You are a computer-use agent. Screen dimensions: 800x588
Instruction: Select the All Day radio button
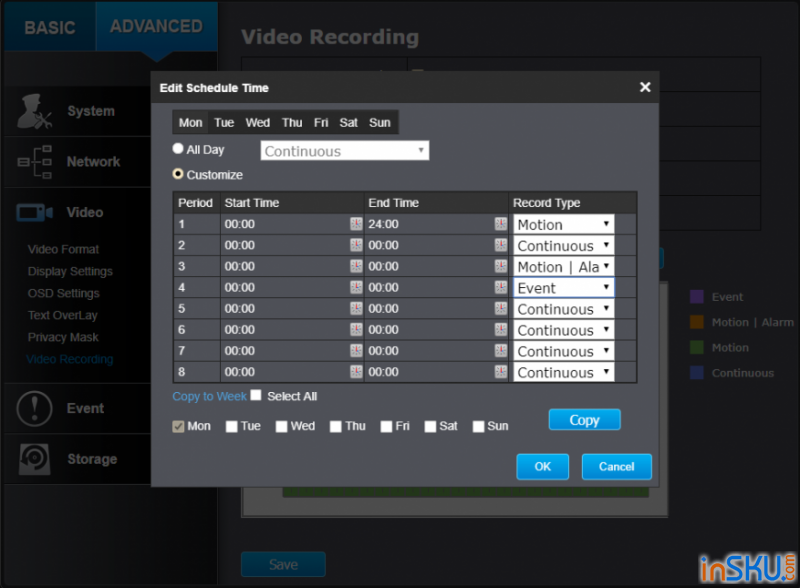[x=178, y=149]
